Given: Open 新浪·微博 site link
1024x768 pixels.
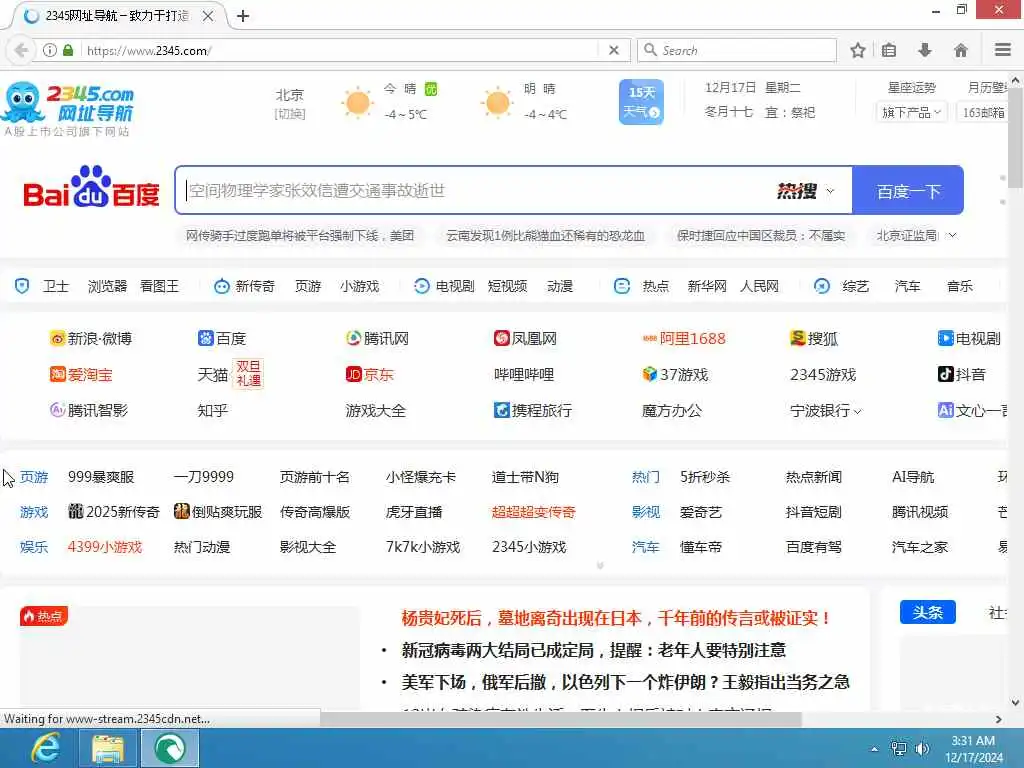Looking at the screenshot, I should click(91, 338).
